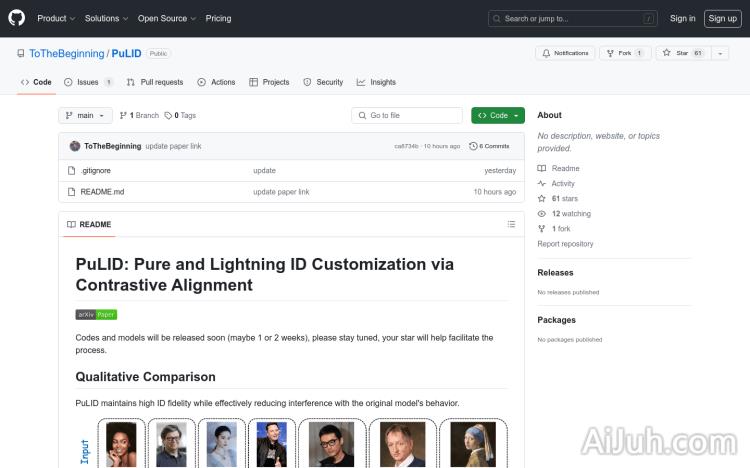Viewport: 750px width, 468px height.
Task: Click the Notifications bell button
Action: coord(565,53)
